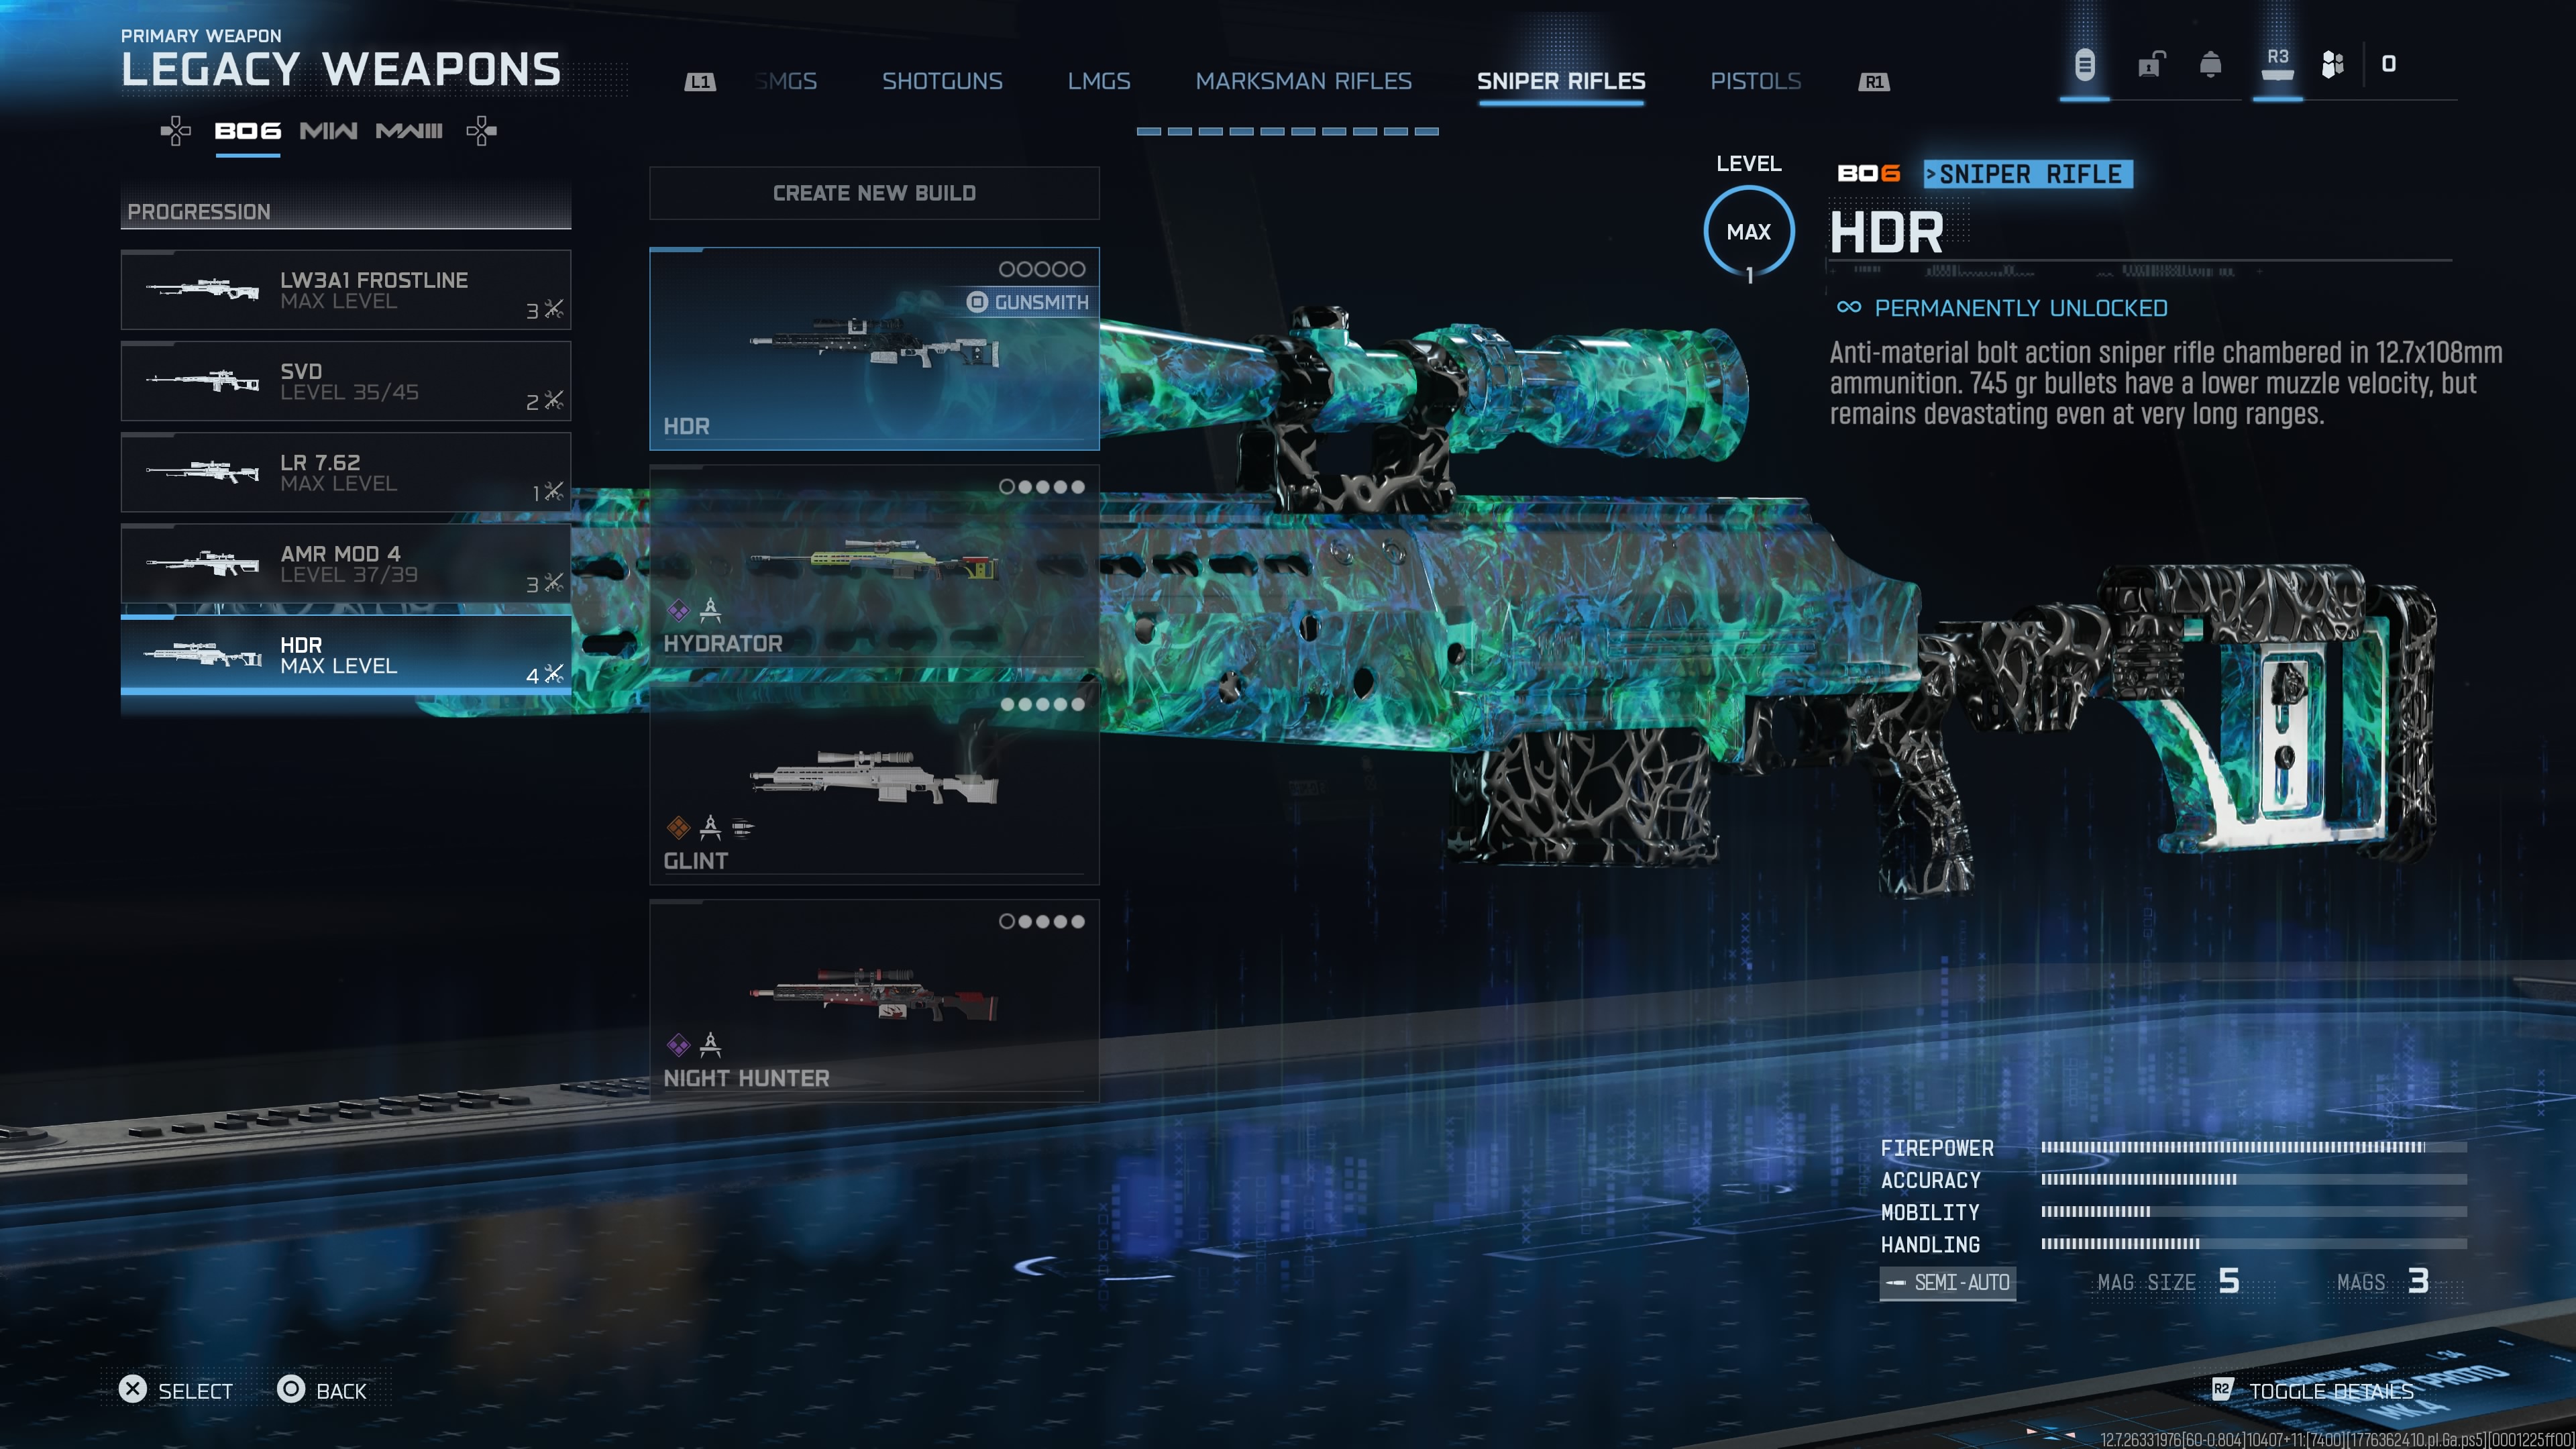Click the circle Back button icon
Screen dimensions: 2576x1449
click(x=291, y=1390)
